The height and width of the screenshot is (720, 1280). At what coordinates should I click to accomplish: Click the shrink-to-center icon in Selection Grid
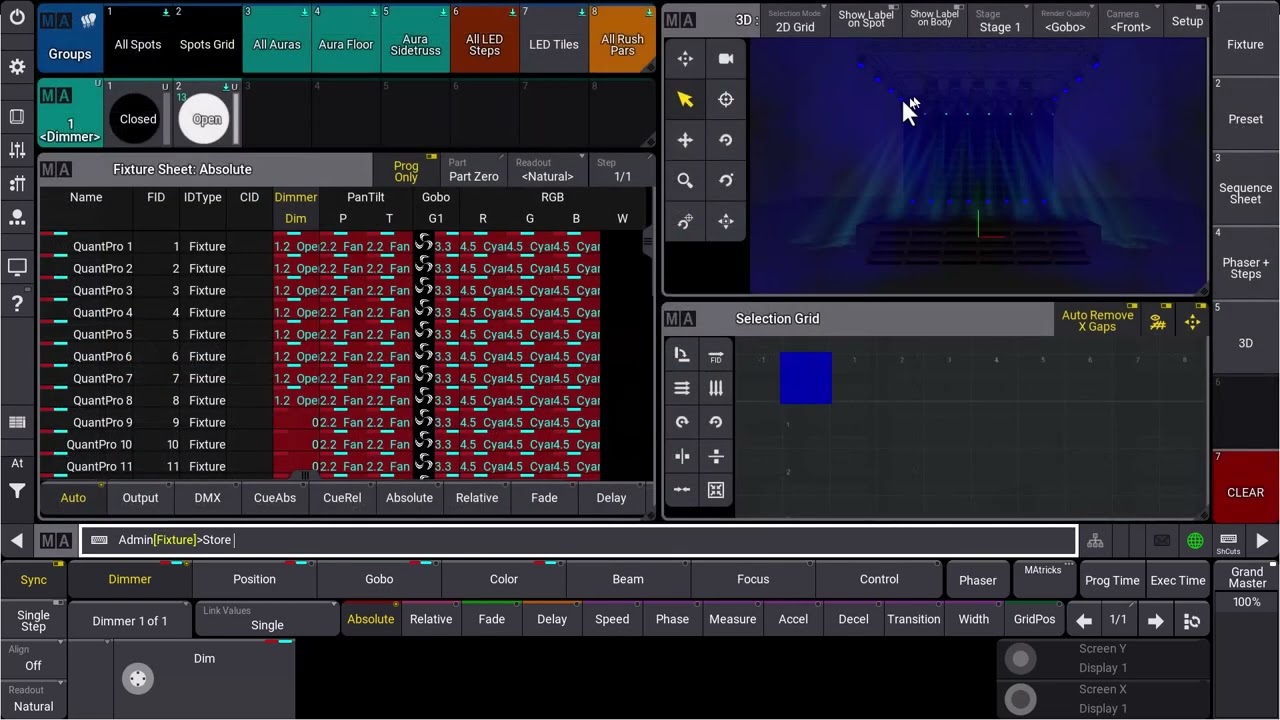[x=716, y=490]
